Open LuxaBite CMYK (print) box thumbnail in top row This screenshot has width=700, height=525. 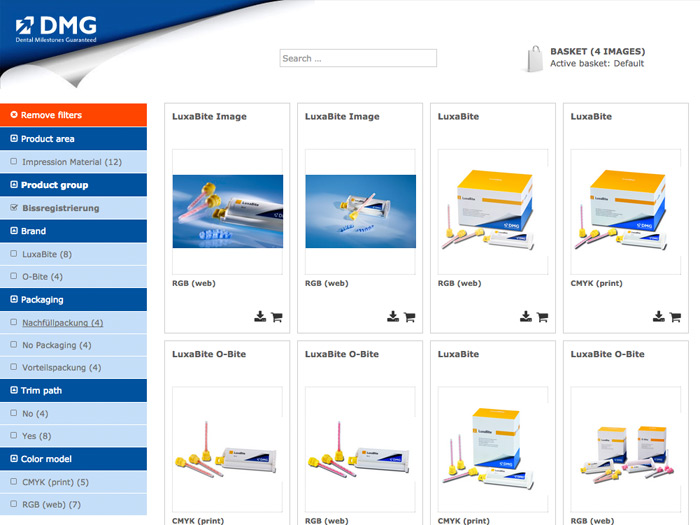point(626,212)
